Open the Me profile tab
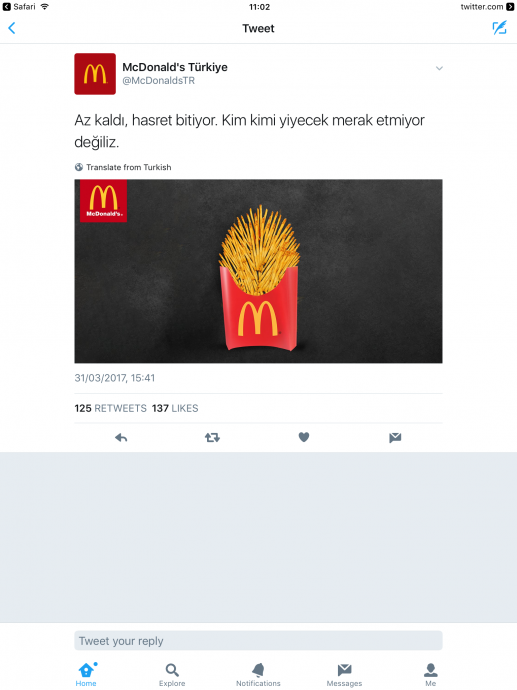The height and width of the screenshot is (690, 517). coord(431,675)
